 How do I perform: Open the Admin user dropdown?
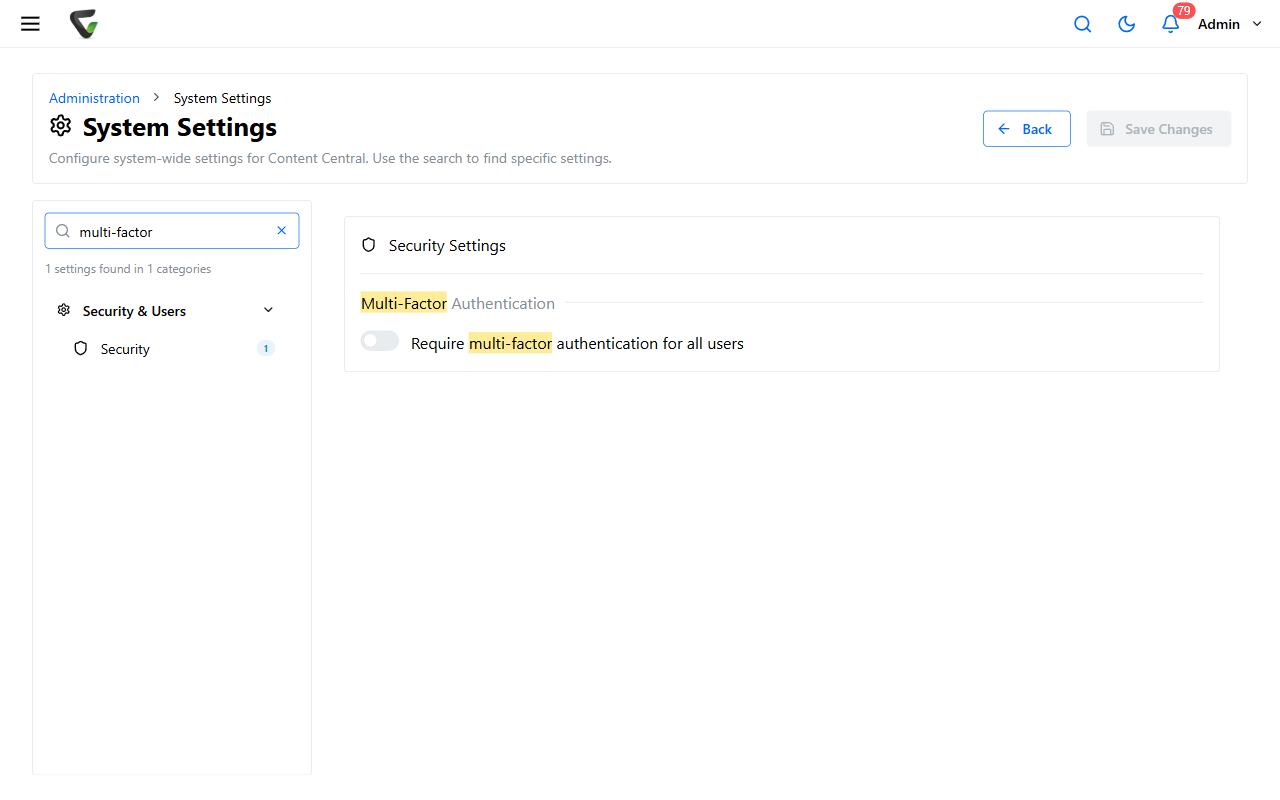(x=1230, y=24)
